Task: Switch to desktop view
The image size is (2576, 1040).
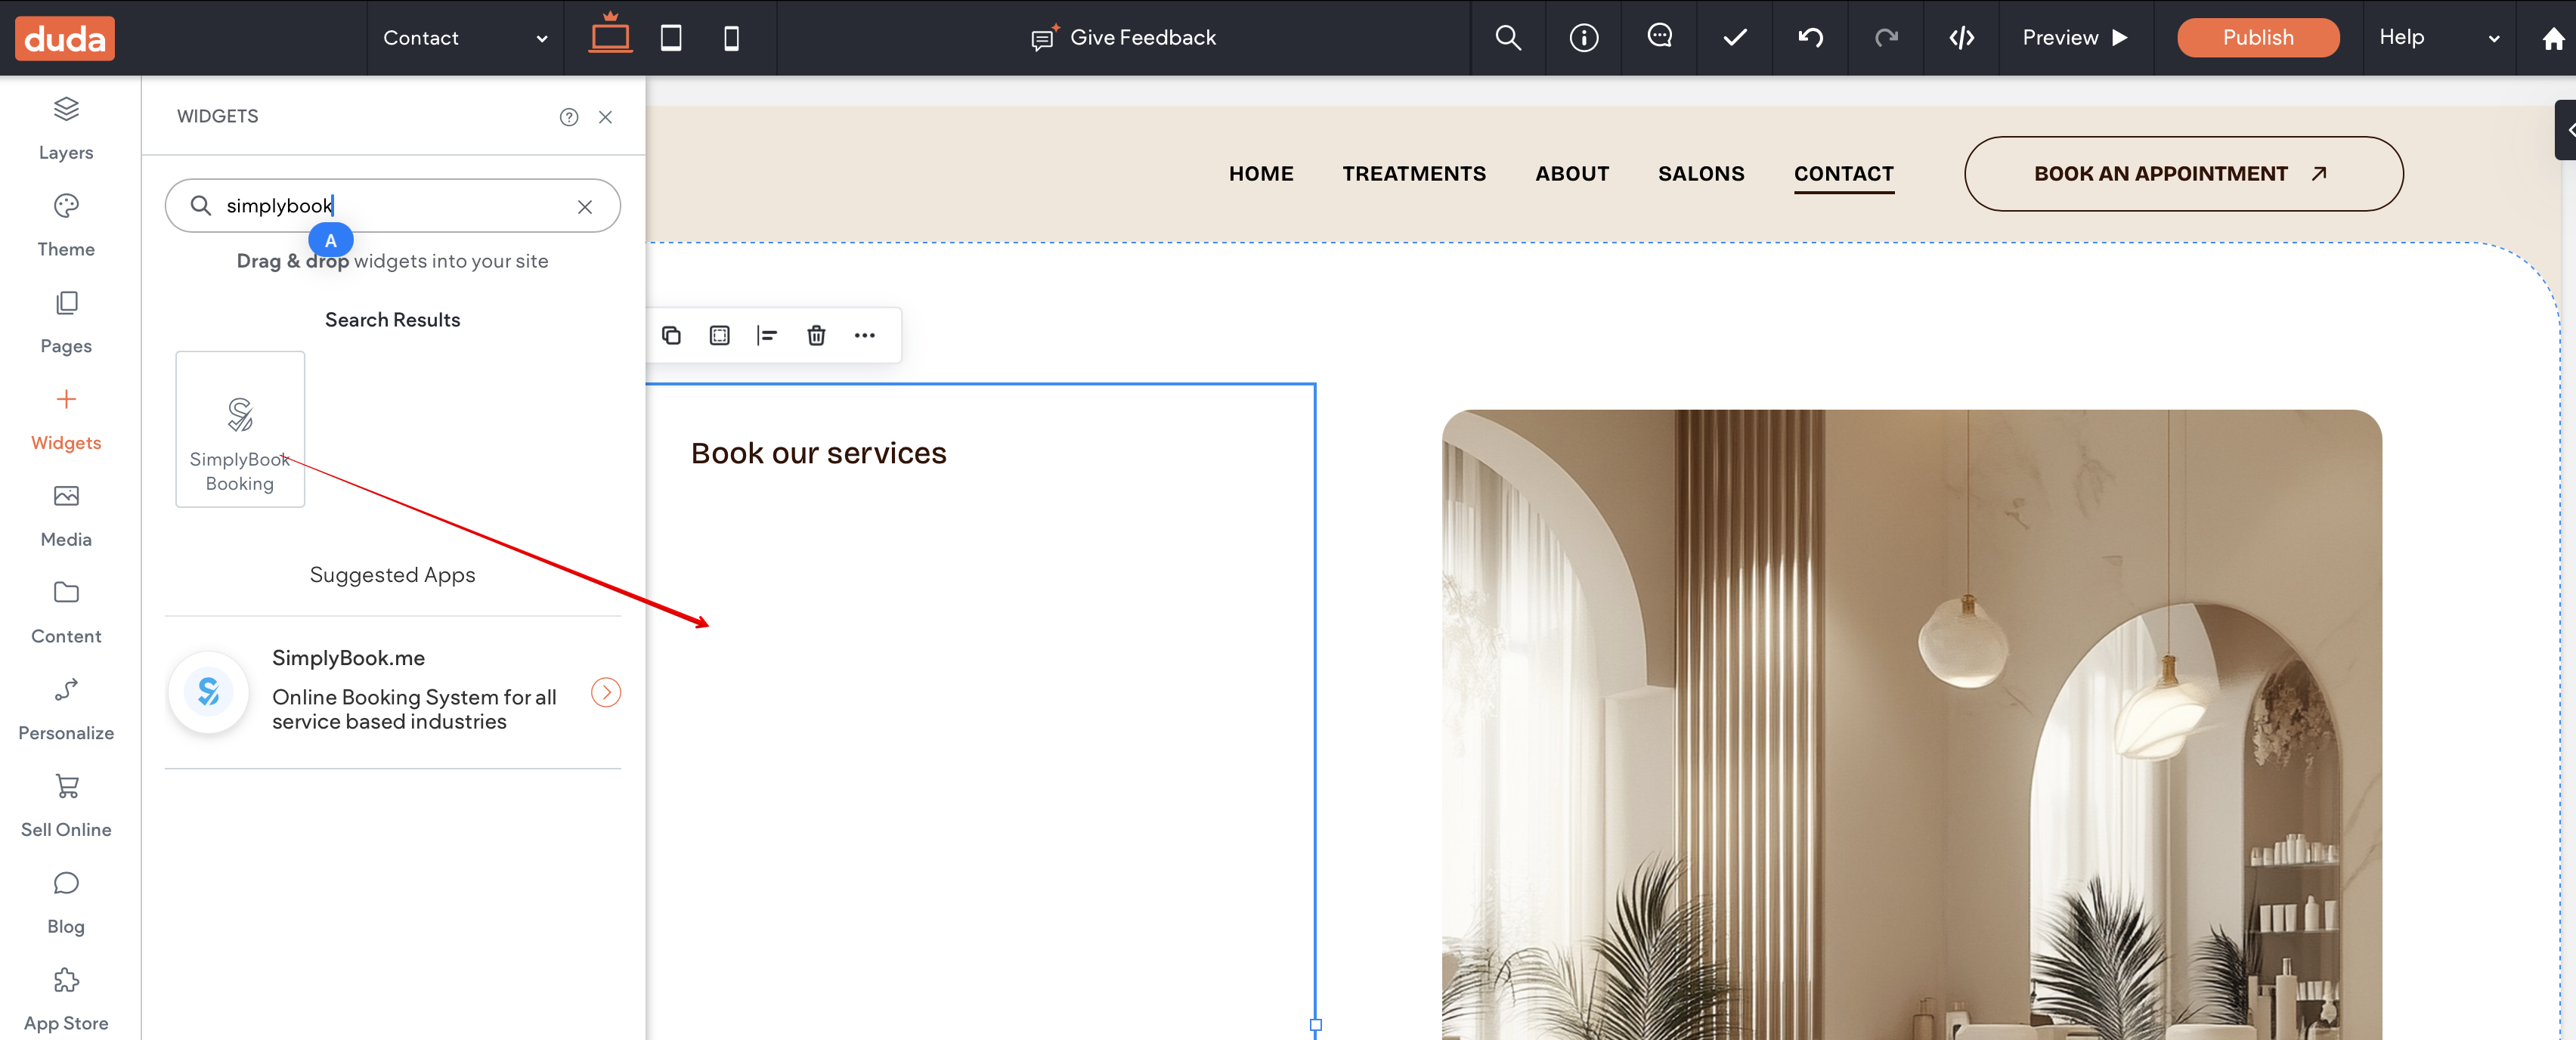Action: 609,36
